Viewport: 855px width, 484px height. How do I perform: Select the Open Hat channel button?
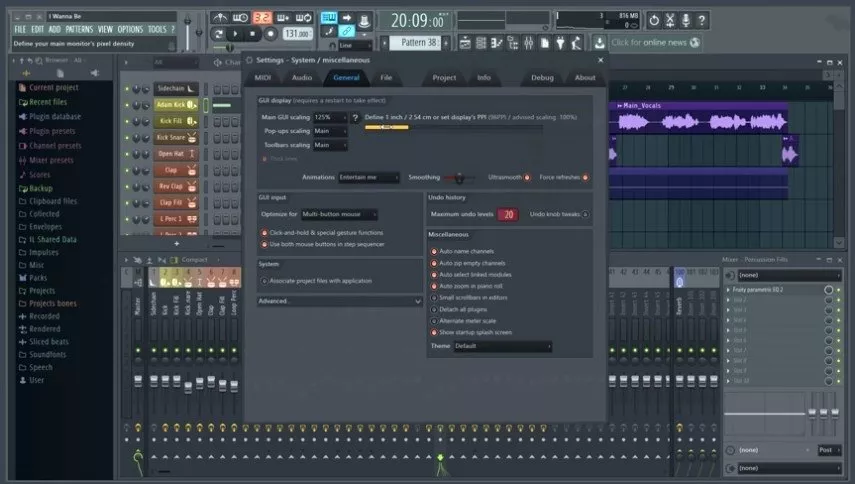(x=176, y=154)
